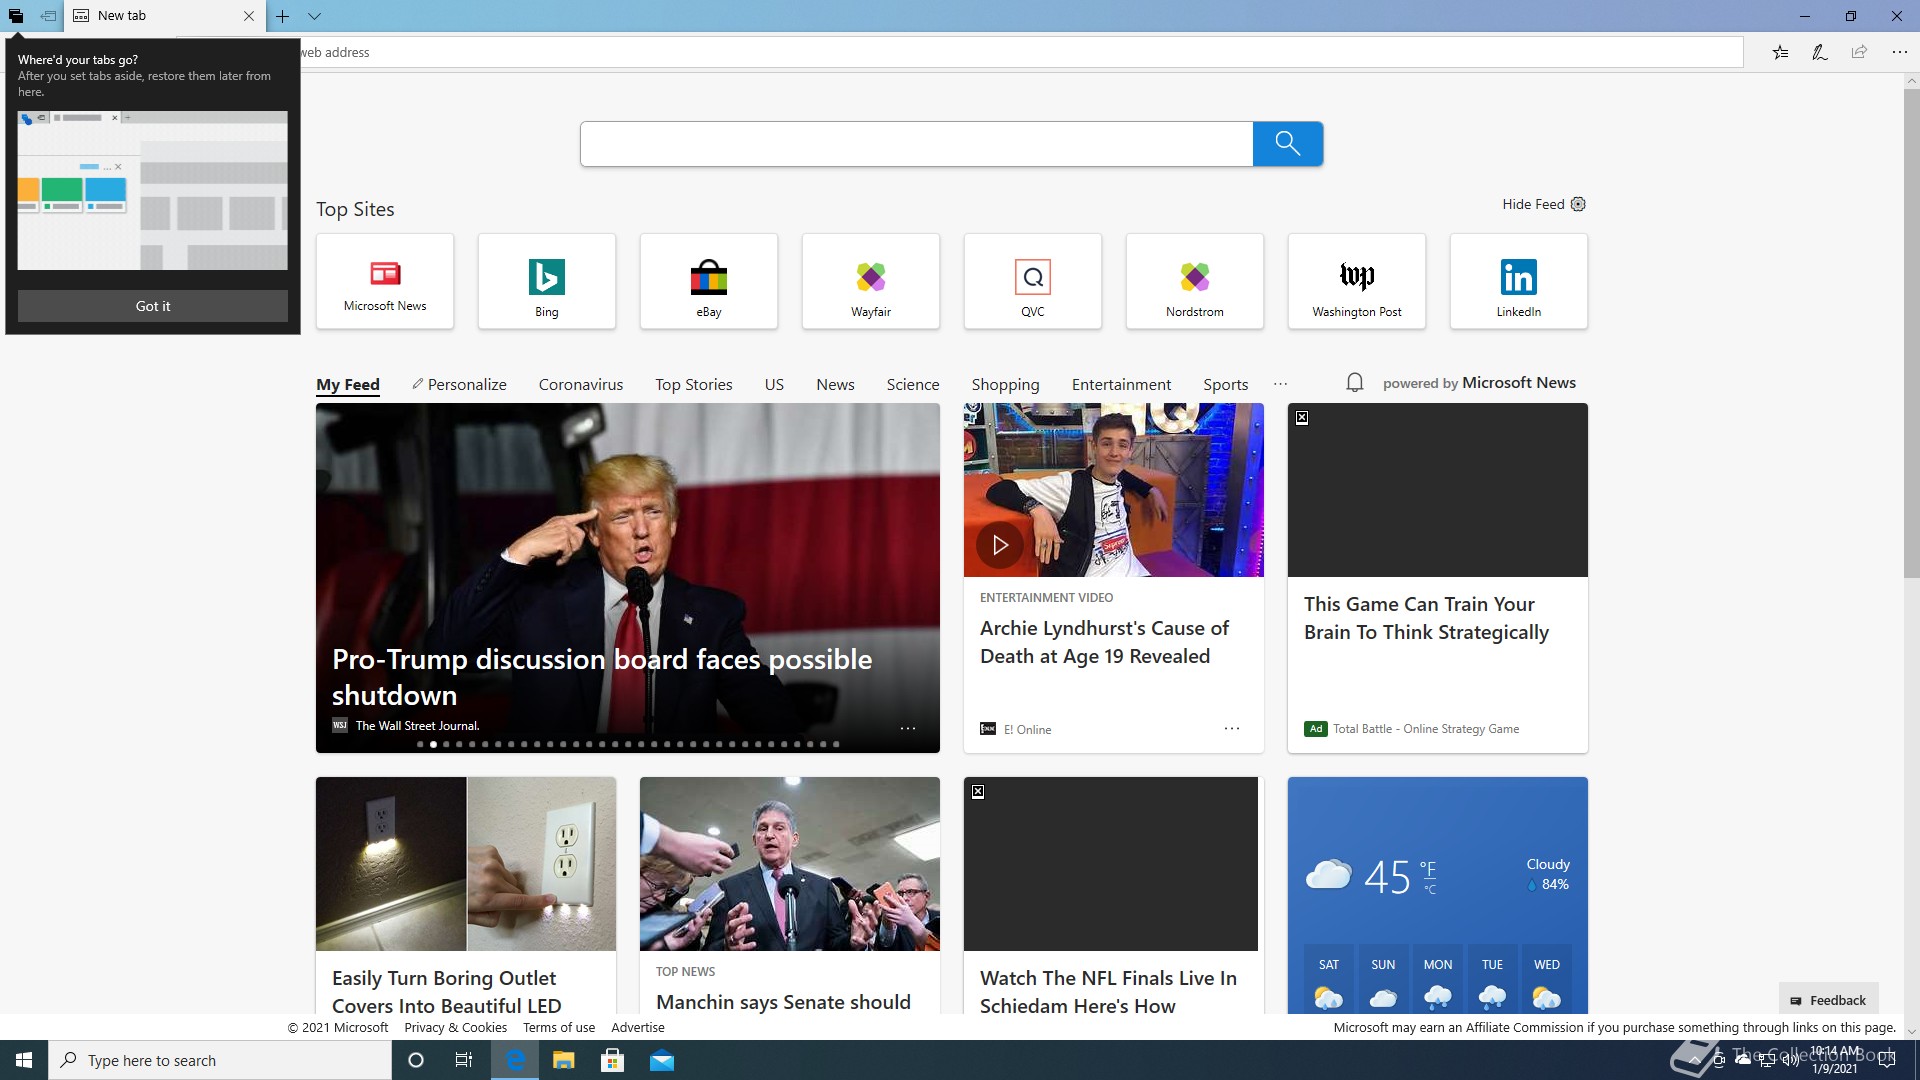Switch to the Coronavirus tab
The width and height of the screenshot is (1920, 1080).
tap(581, 385)
